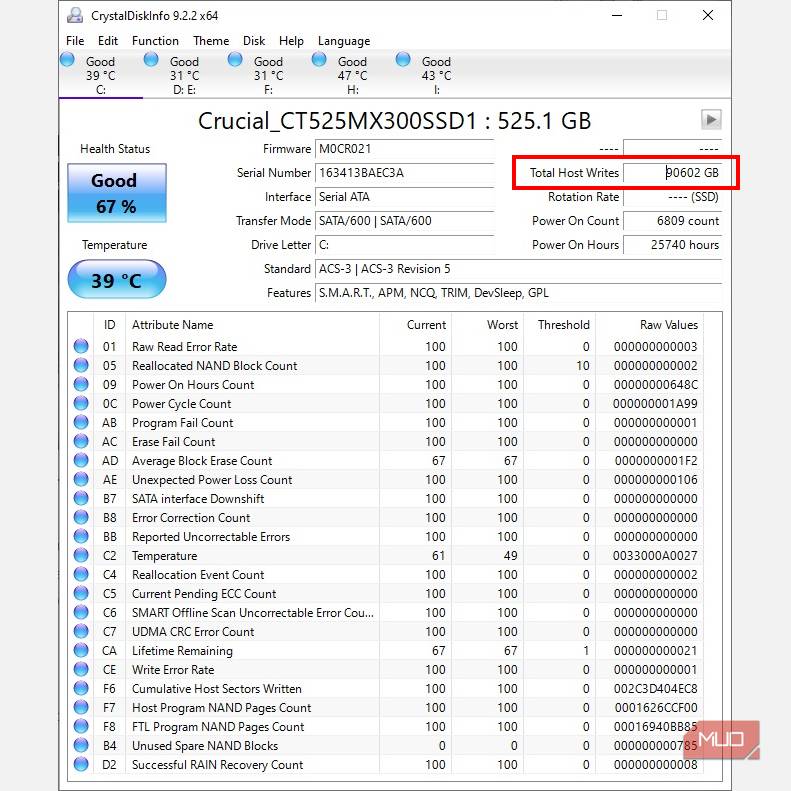Click status icon for Erase Fail Count

(81, 441)
